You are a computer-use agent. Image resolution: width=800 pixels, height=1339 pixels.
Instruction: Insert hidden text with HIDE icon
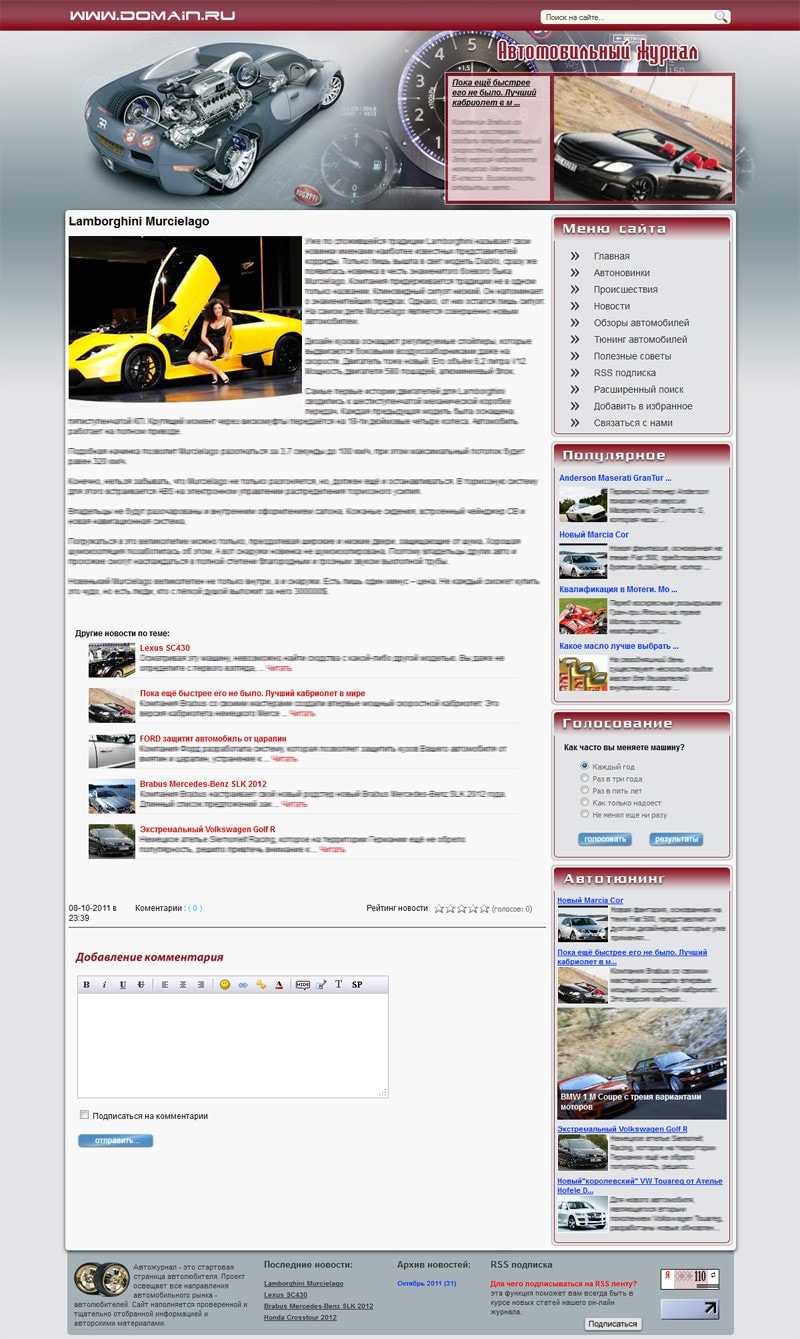[x=303, y=985]
